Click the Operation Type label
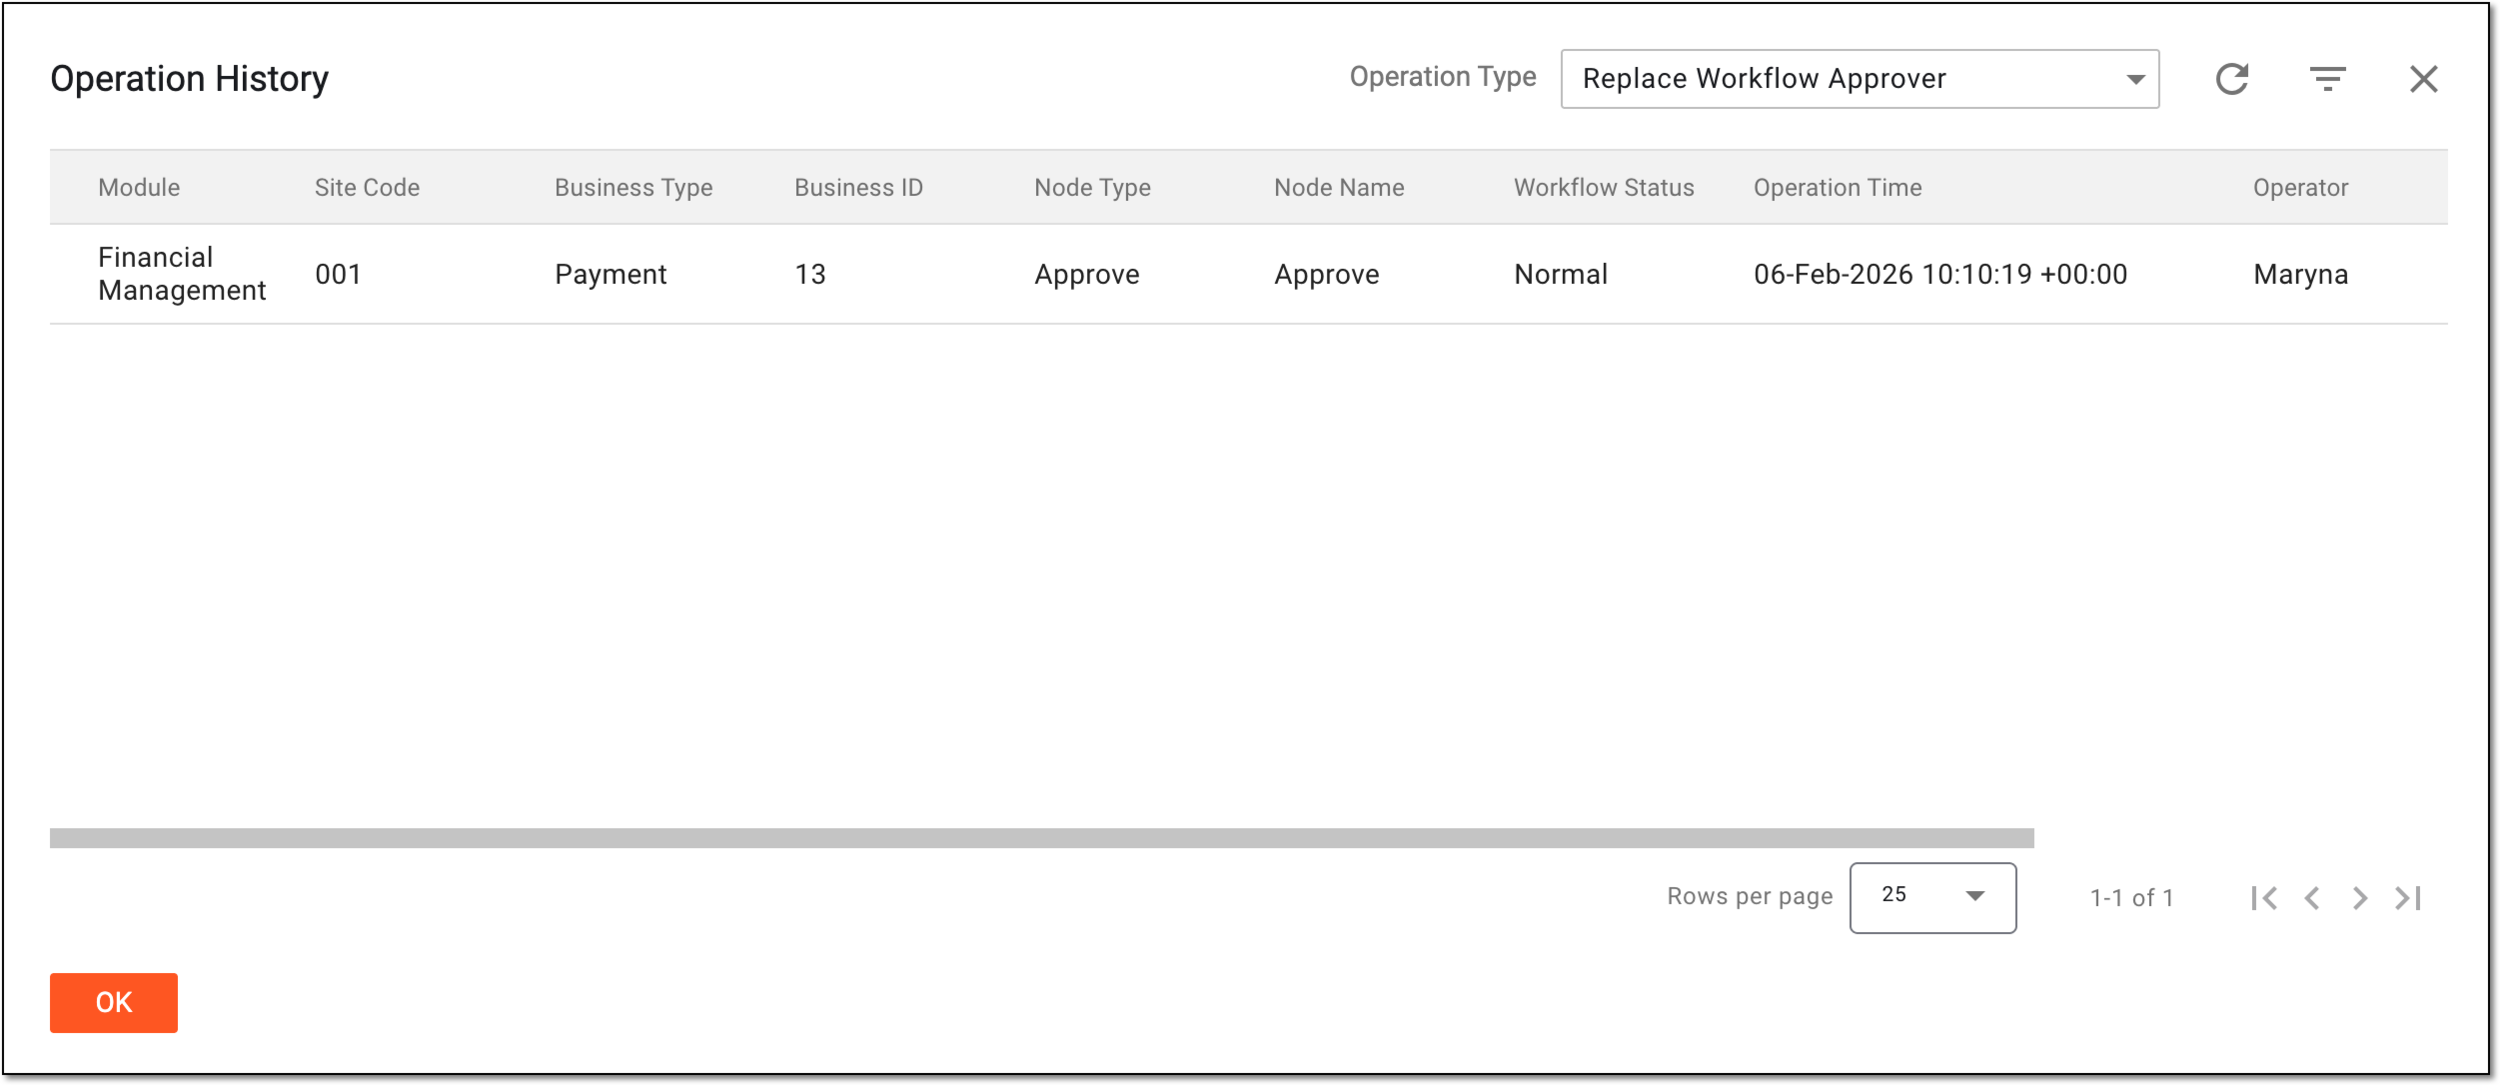The height and width of the screenshot is (1085, 2500). [1443, 77]
